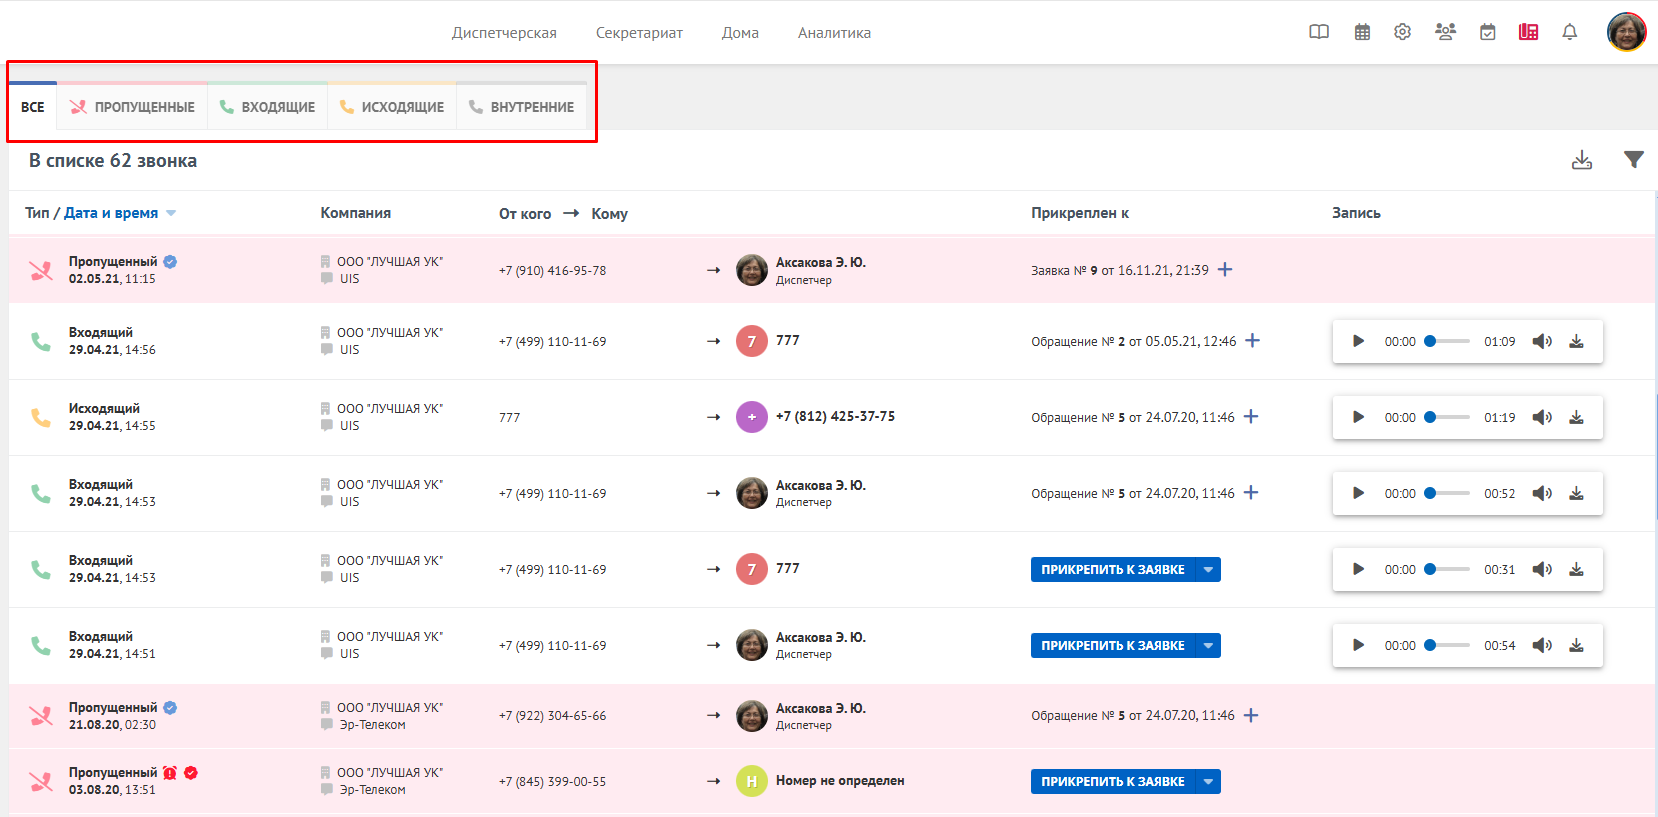Click the red directory icon in header
The image size is (1658, 817).
1528,32
